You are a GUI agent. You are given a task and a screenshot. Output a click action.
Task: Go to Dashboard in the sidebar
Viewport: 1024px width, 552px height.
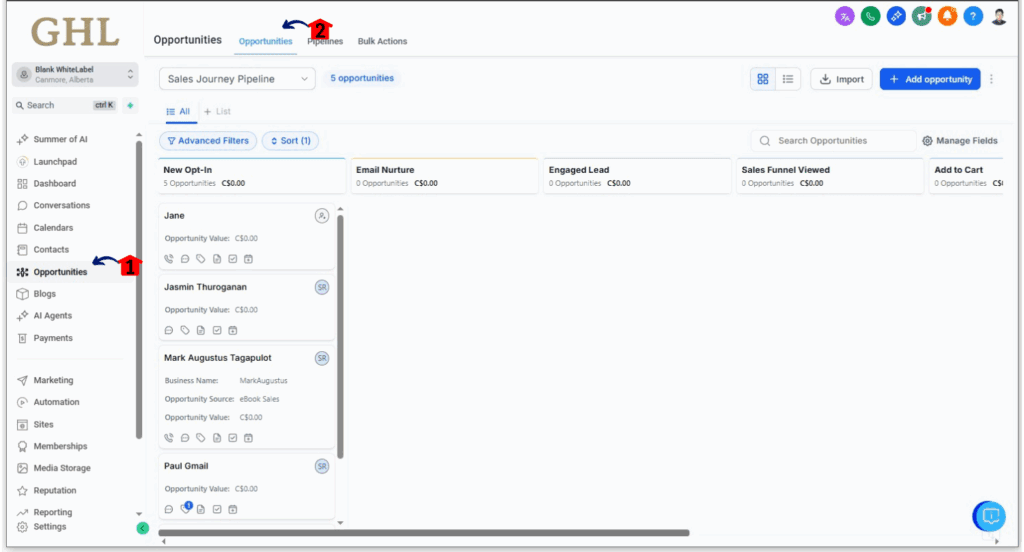coord(54,184)
